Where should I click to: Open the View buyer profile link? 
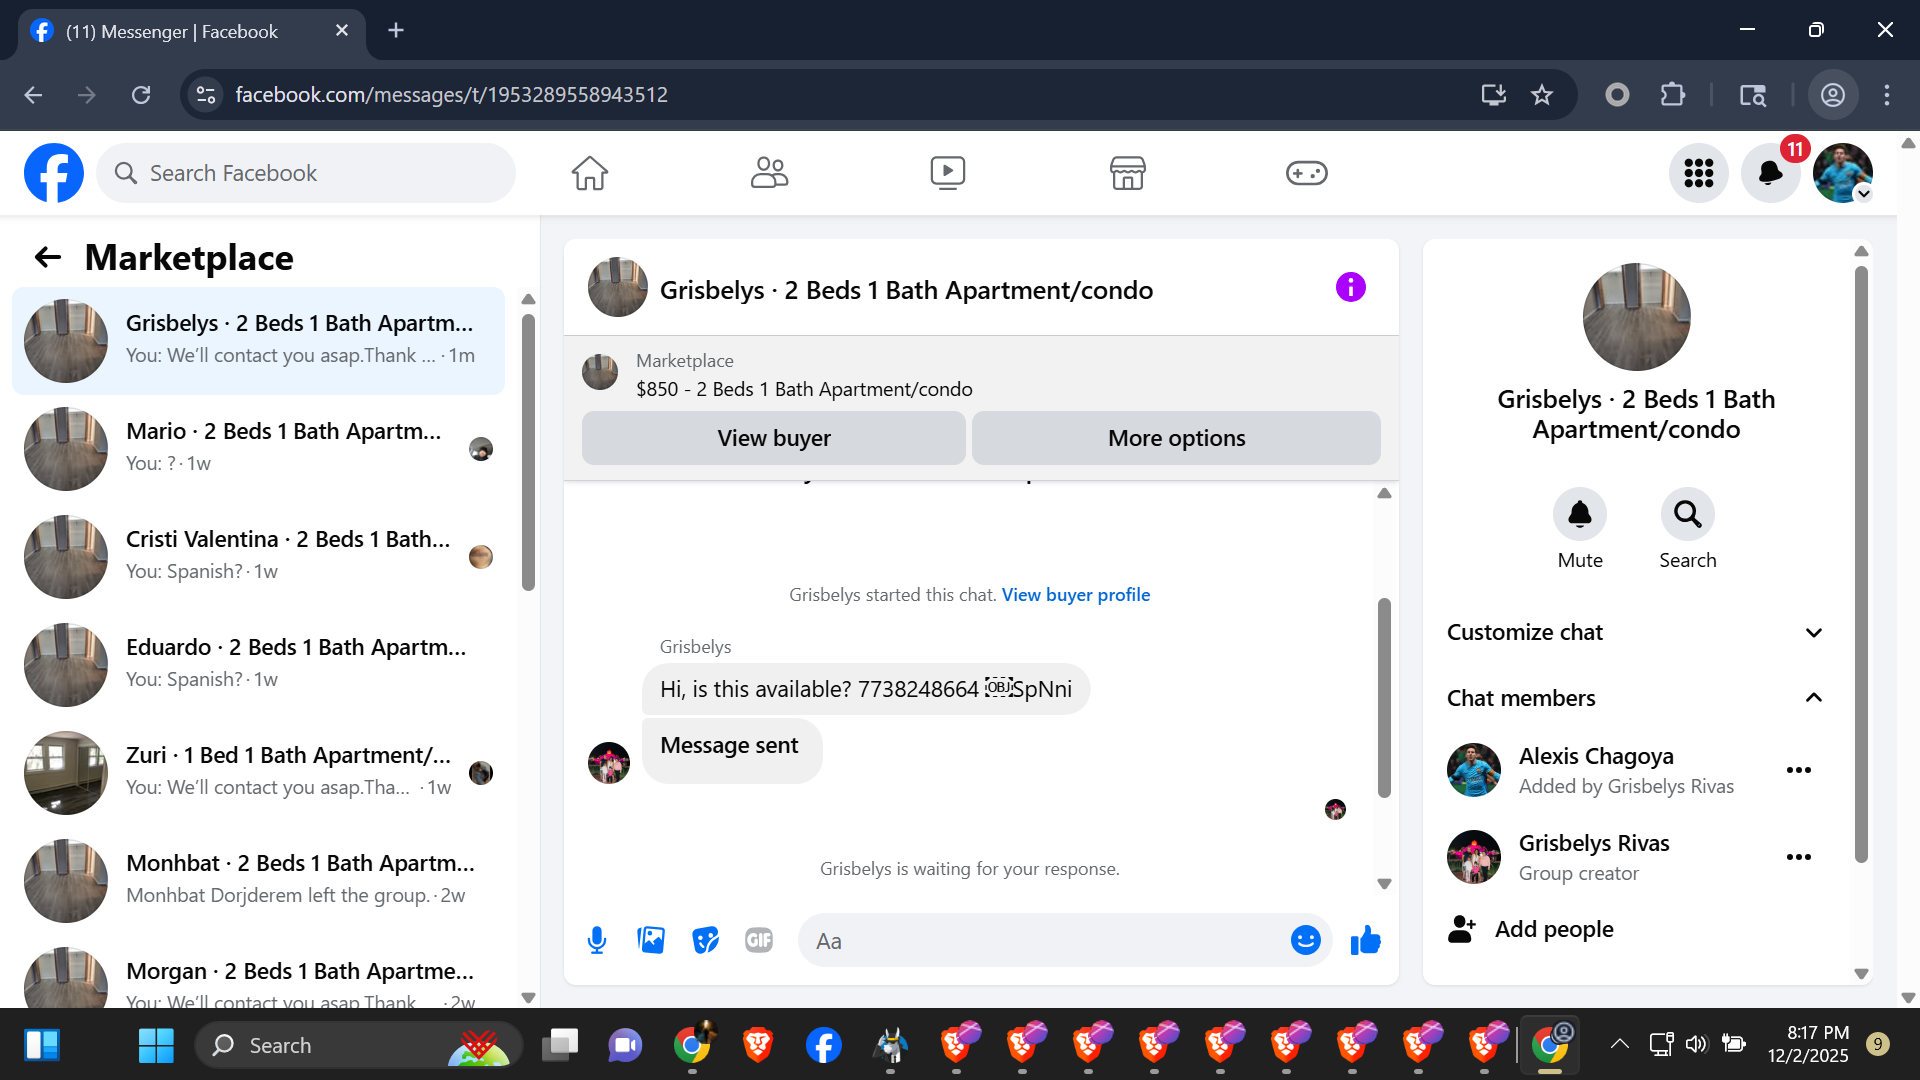pyautogui.click(x=1075, y=595)
